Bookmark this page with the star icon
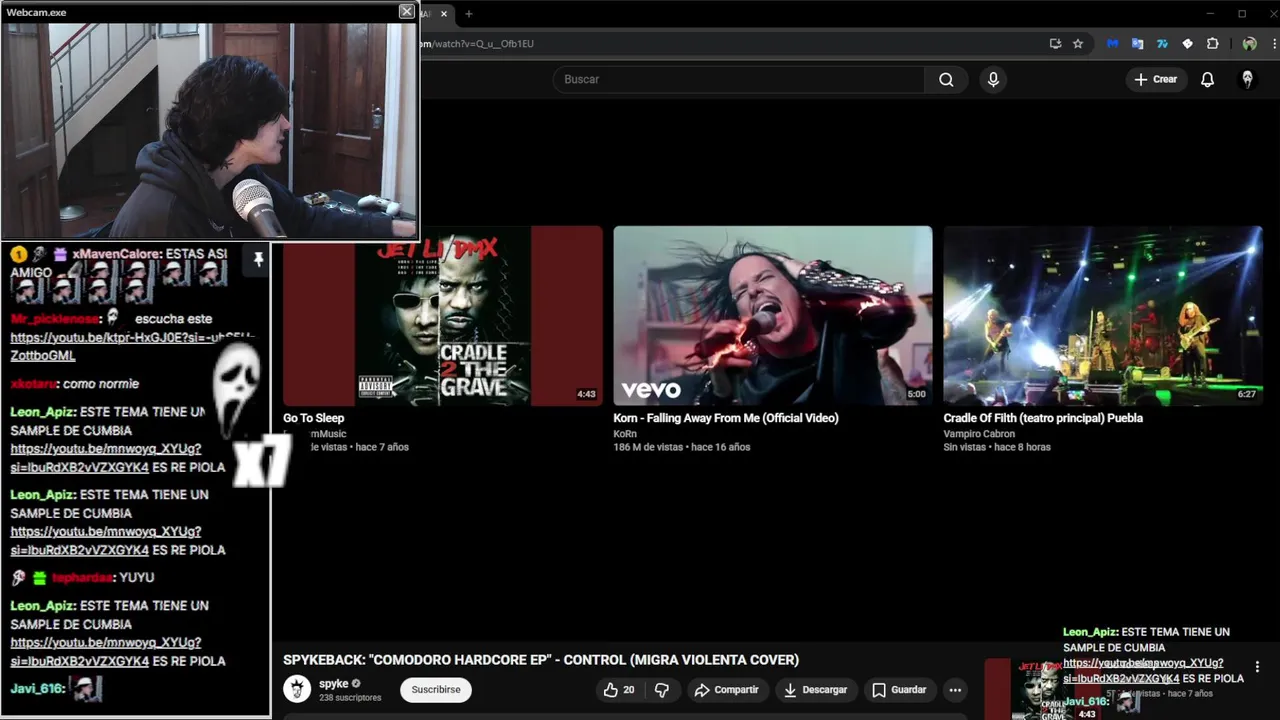Image resolution: width=1280 pixels, height=720 pixels. pos(1078,44)
